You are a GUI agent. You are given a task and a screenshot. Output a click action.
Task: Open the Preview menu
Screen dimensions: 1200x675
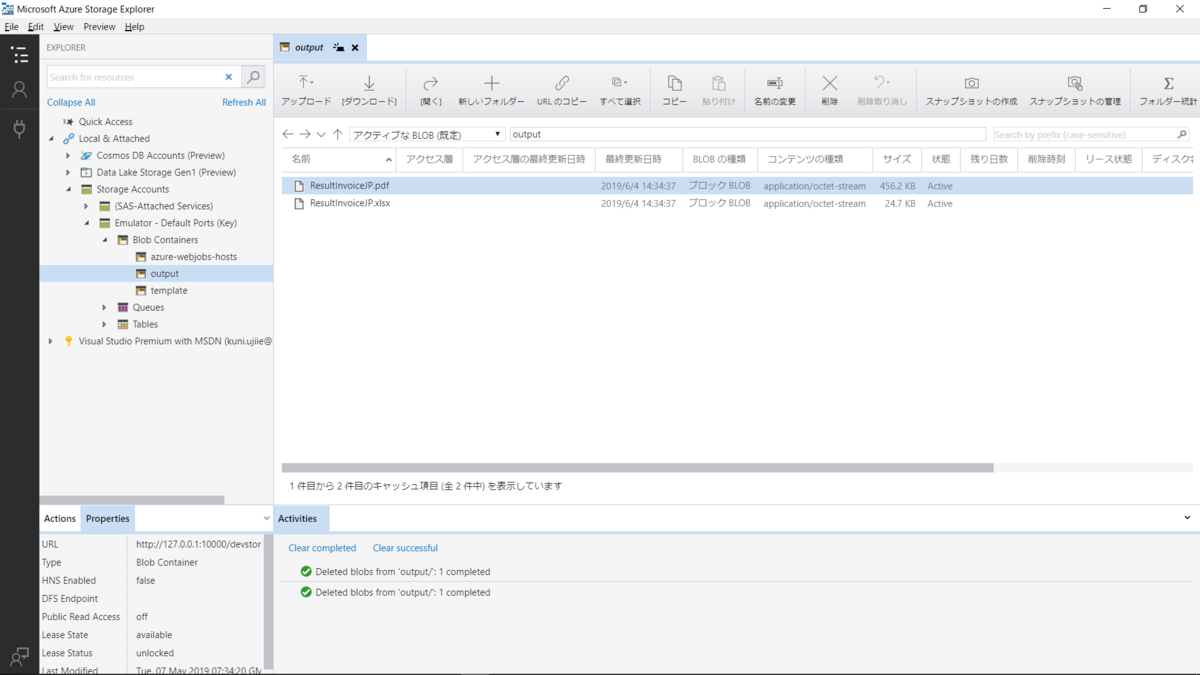click(x=99, y=27)
